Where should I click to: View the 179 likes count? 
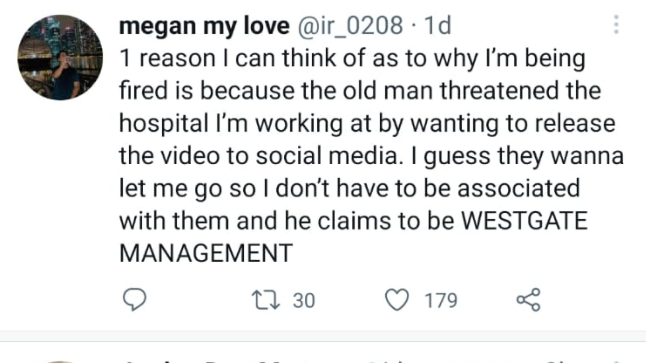coord(441,300)
